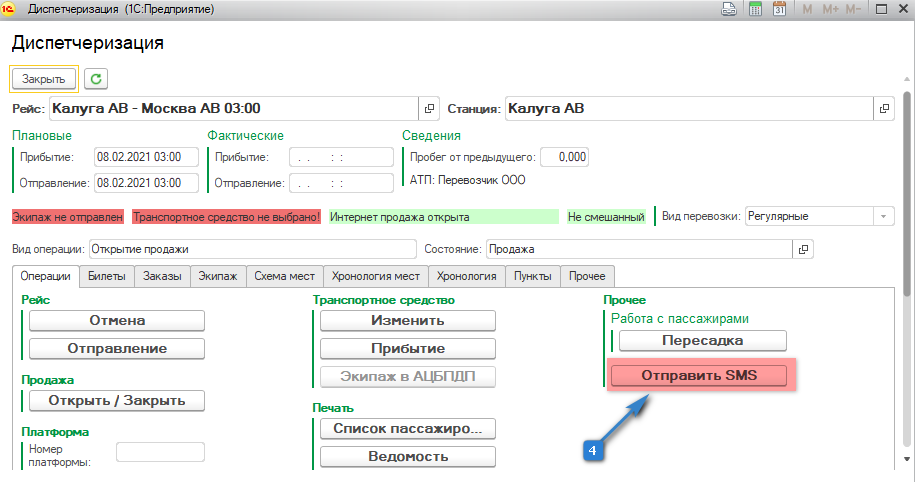Switch to the Билеты tab
This screenshot has height=482, width=915.
coord(106,276)
